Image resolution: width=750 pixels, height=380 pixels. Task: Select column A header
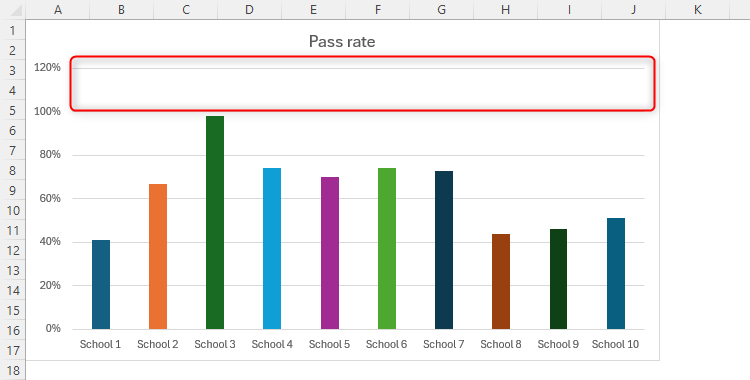click(x=58, y=10)
